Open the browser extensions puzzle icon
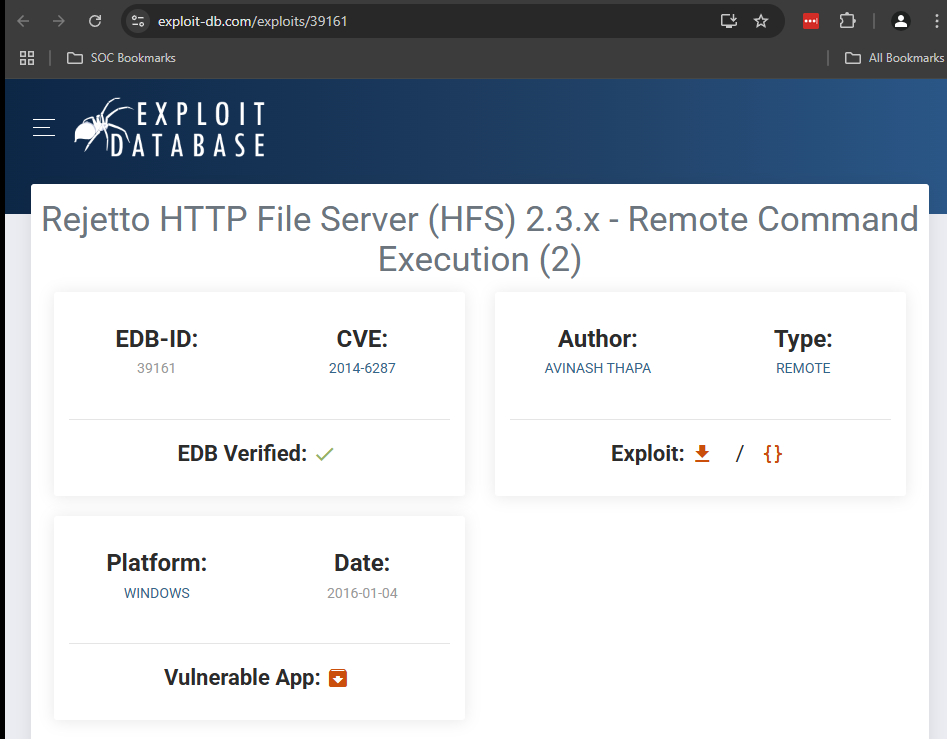The height and width of the screenshot is (739, 947). click(x=848, y=21)
